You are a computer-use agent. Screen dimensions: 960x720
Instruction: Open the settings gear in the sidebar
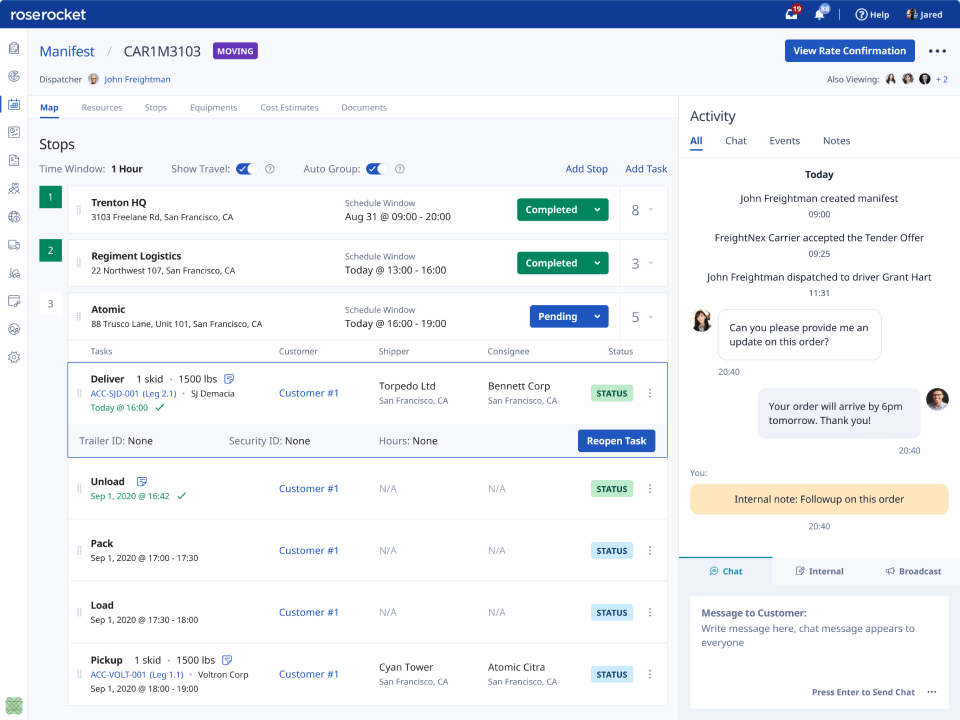click(14, 357)
